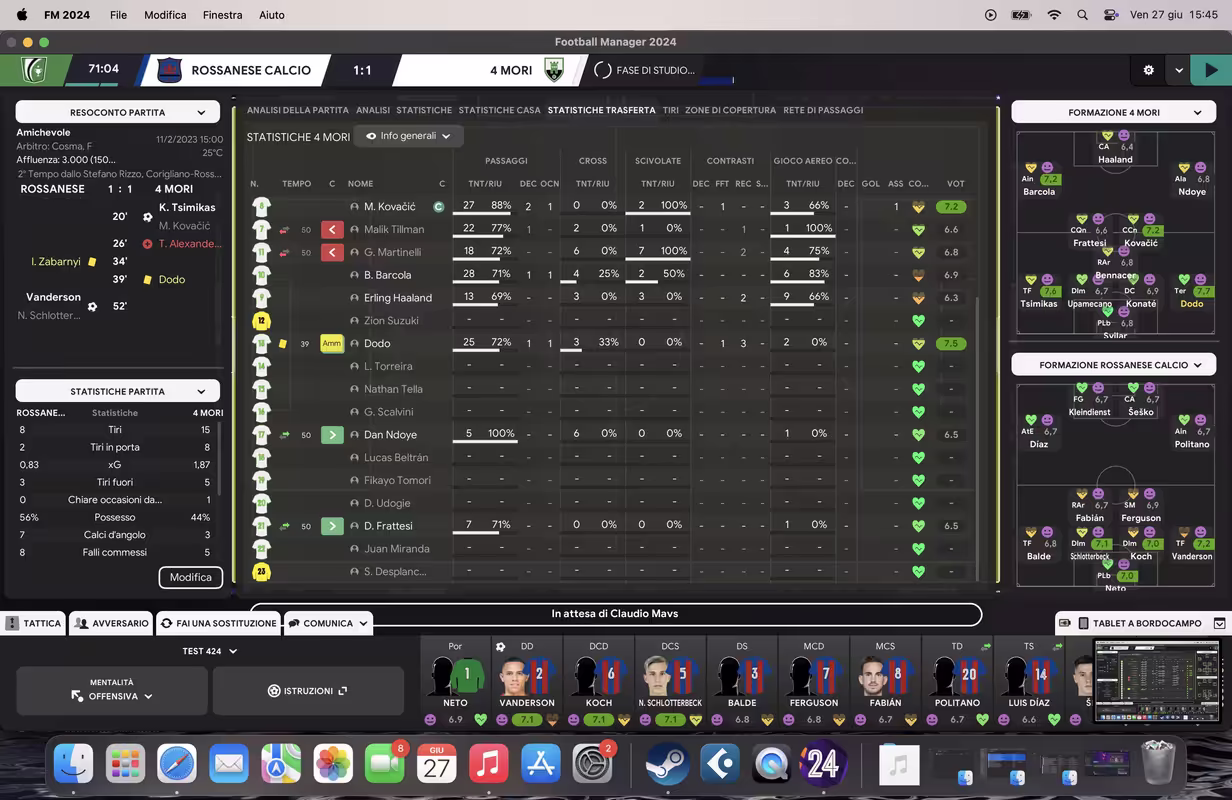Screen dimensions: 1232x800
Task: Click the Istruzioni button
Action: tap(308, 690)
